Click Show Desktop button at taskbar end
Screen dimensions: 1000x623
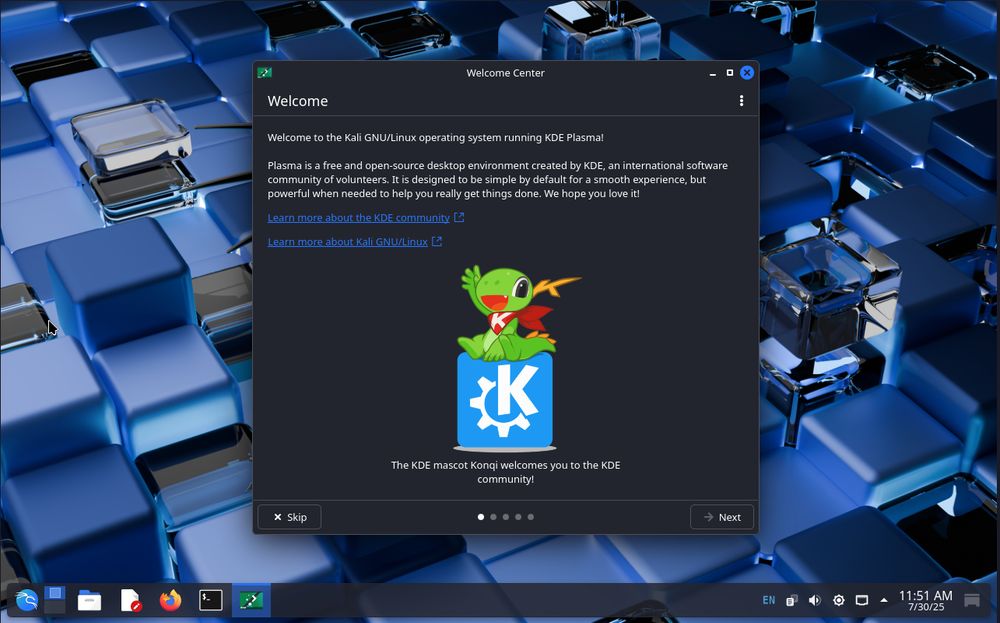[x=972, y=600]
